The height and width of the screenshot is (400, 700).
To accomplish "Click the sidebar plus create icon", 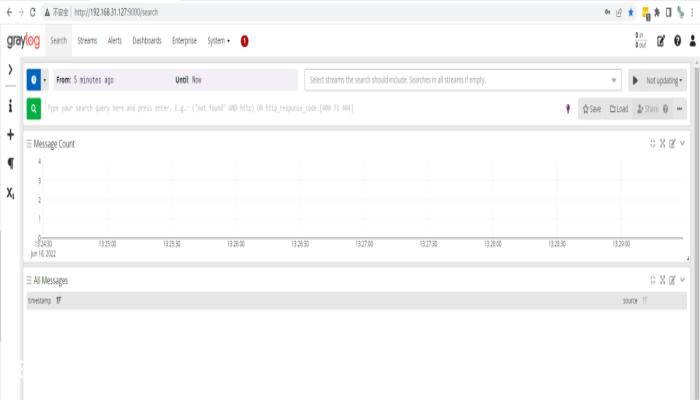I will [10, 134].
